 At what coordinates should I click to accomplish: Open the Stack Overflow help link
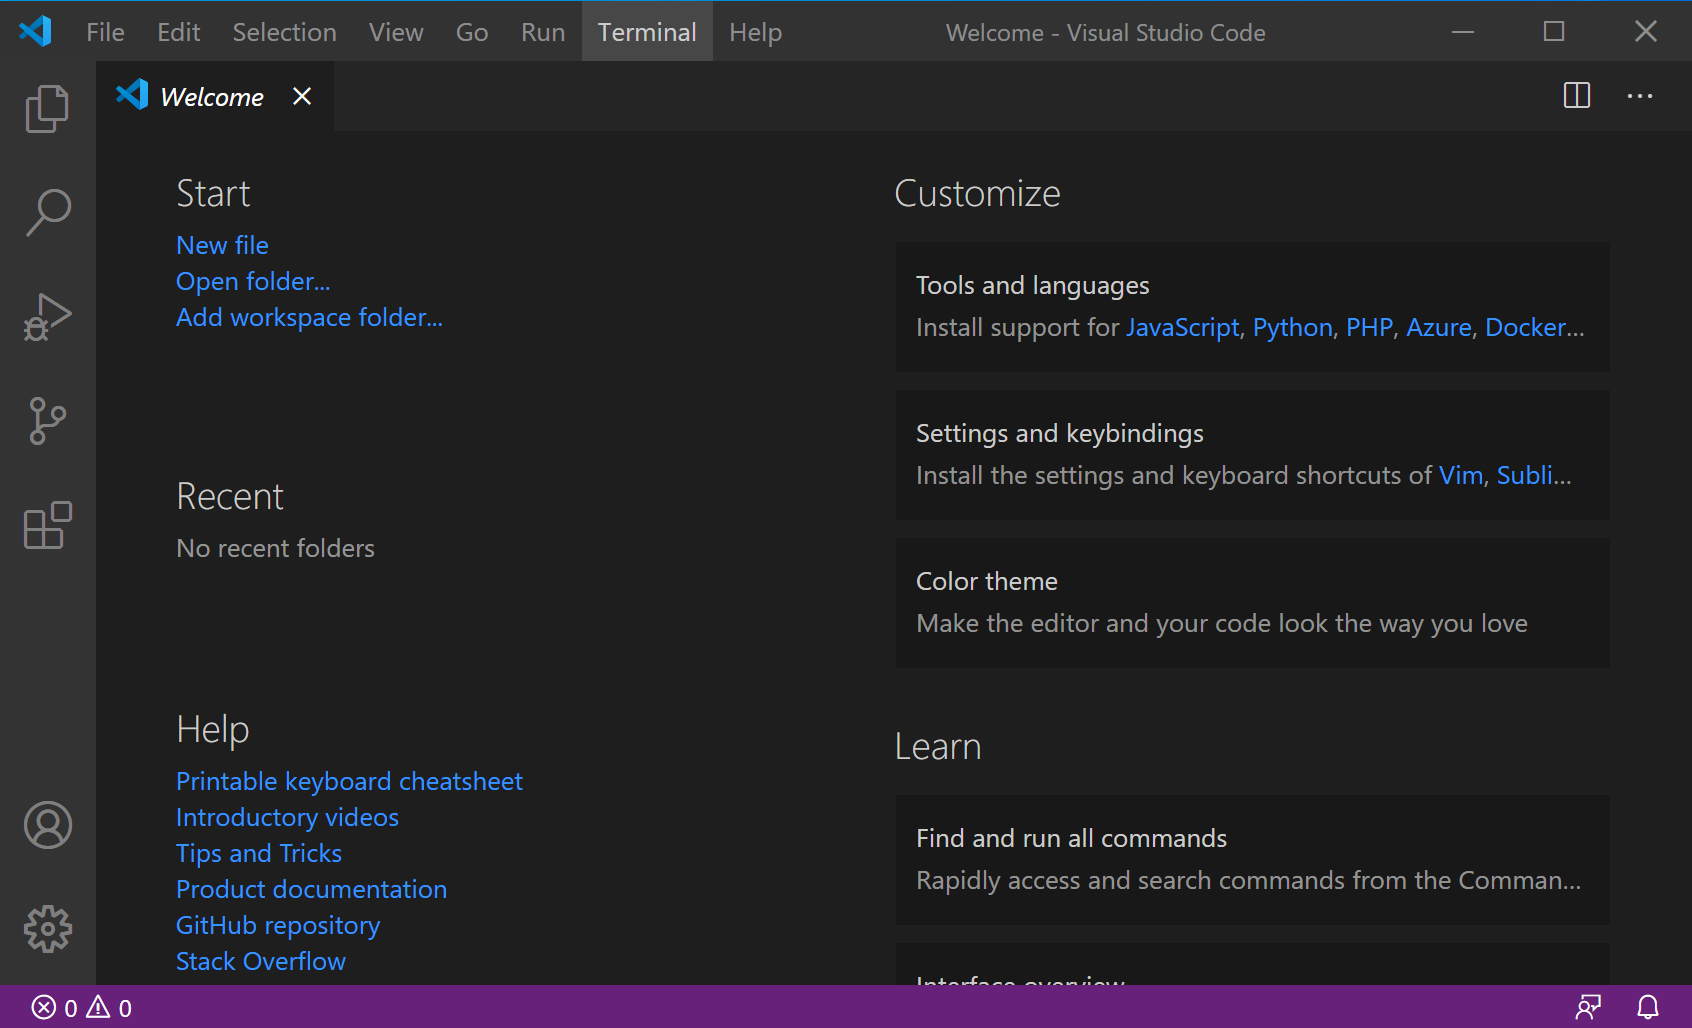pyautogui.click(x=260, y=960)
